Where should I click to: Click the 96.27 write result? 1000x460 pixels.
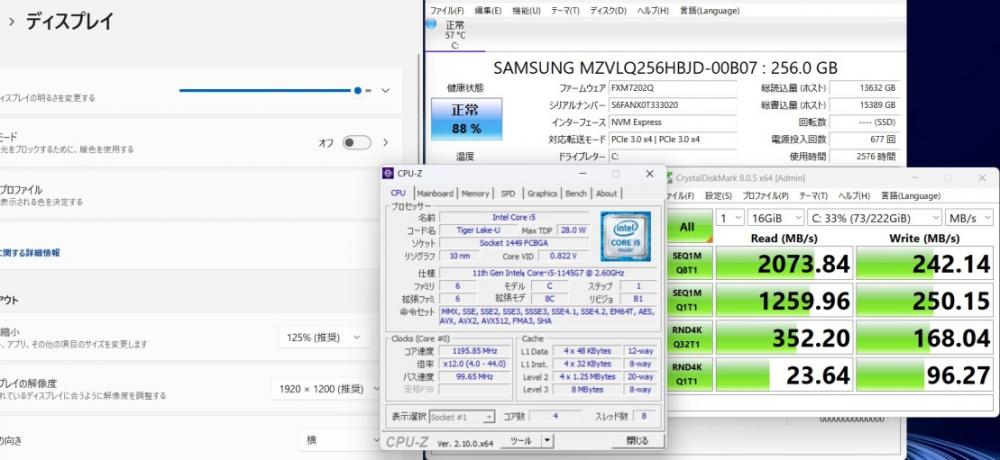924,375
